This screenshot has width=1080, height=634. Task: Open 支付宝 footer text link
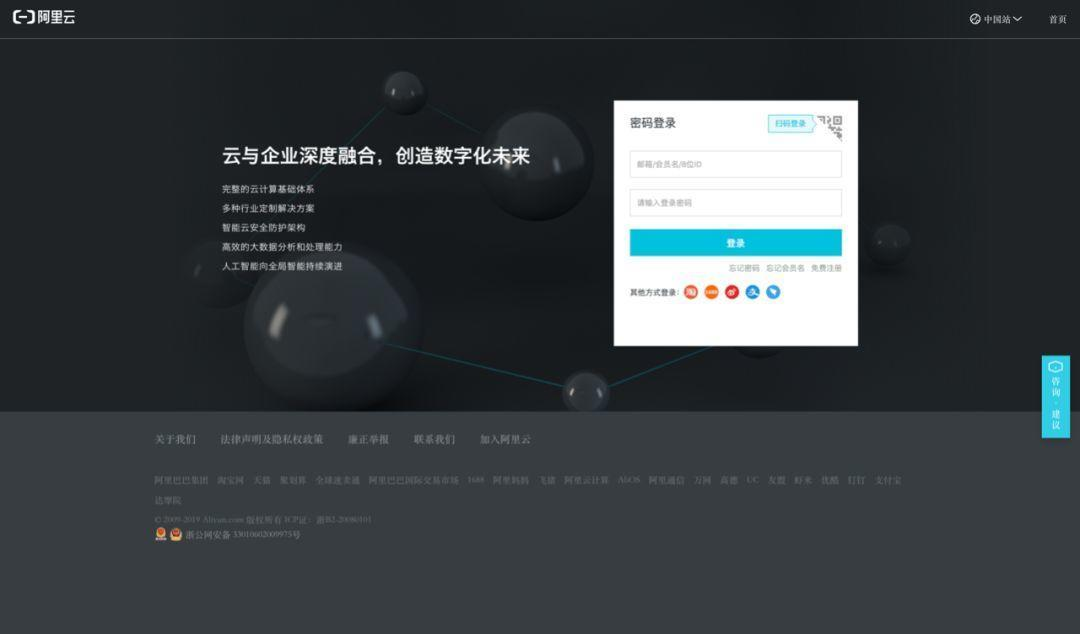tap(888, 480)
